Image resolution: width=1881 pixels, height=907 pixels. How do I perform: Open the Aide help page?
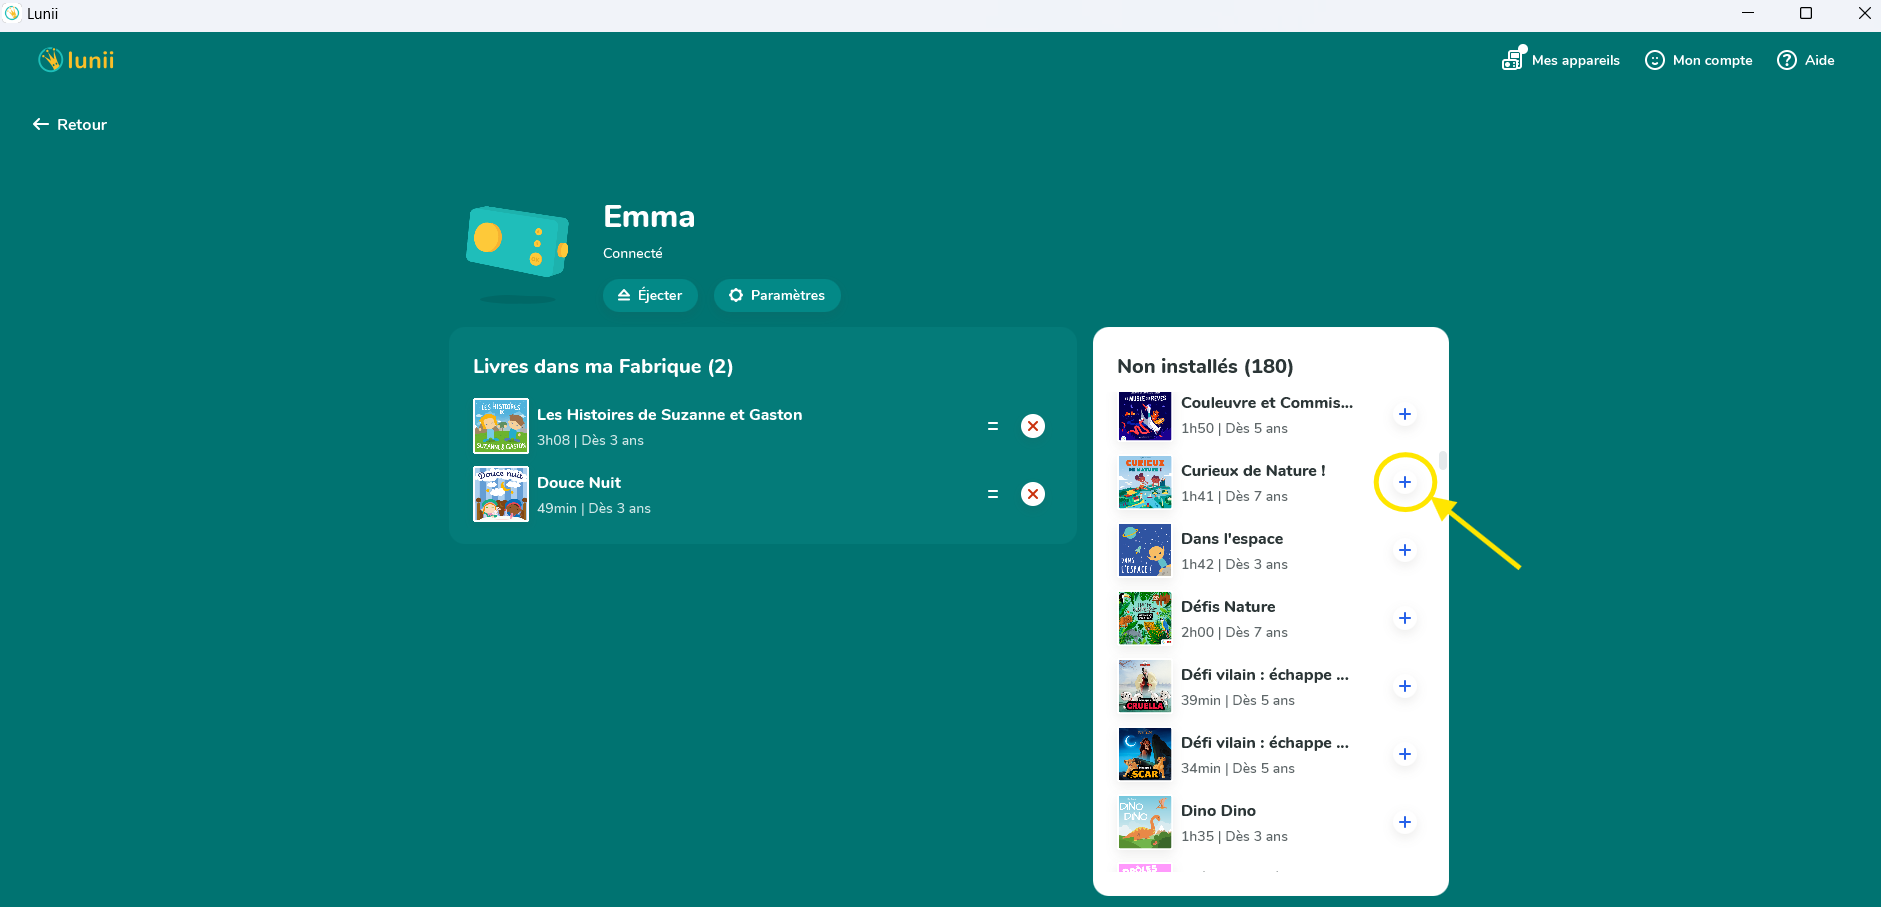(x=1805, y=60)
